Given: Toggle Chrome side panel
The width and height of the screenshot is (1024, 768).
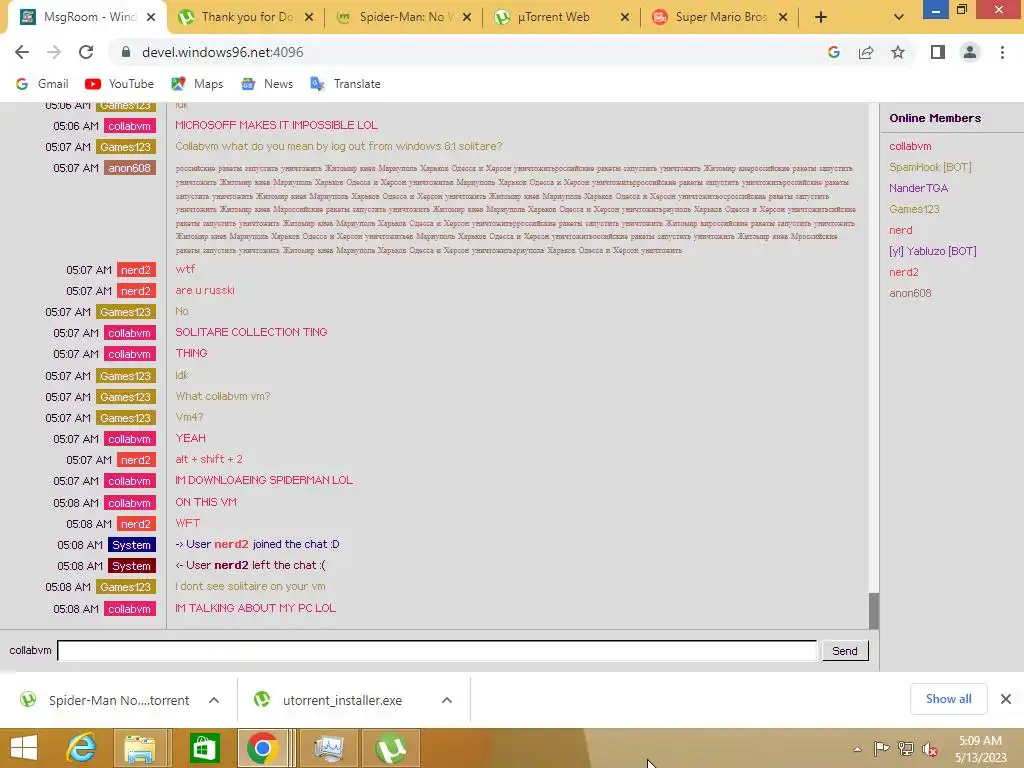Looking at the screenshot, I should click(x=938, y=52).
